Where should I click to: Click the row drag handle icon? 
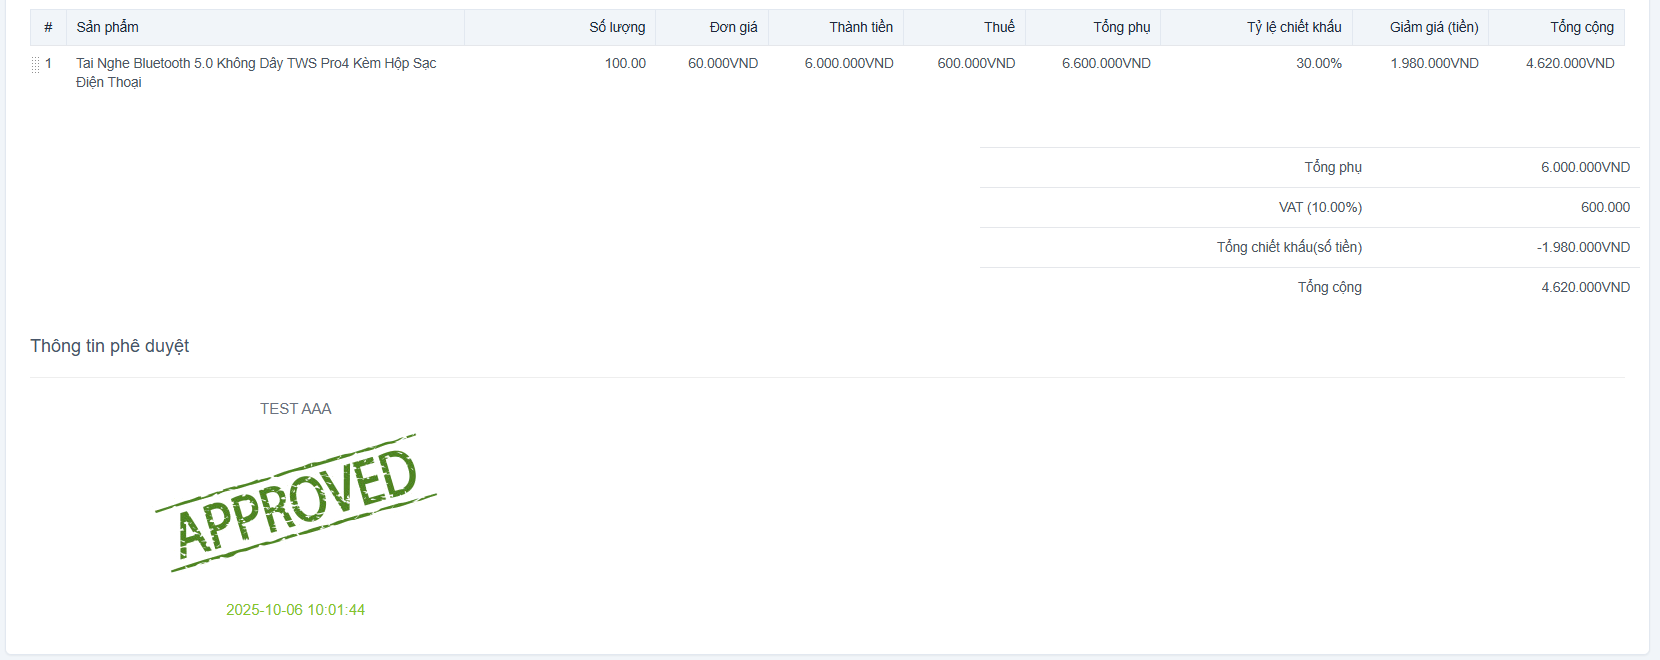35,65
